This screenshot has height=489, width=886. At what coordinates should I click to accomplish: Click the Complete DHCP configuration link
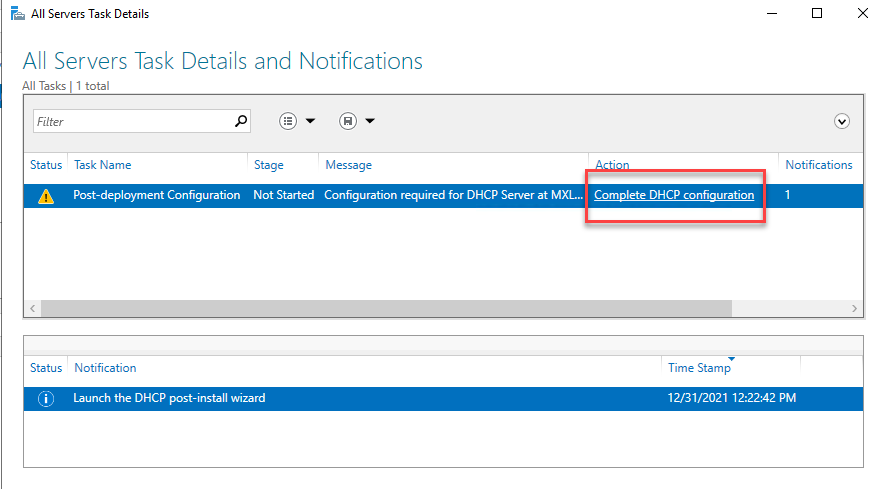click(673, 195)
